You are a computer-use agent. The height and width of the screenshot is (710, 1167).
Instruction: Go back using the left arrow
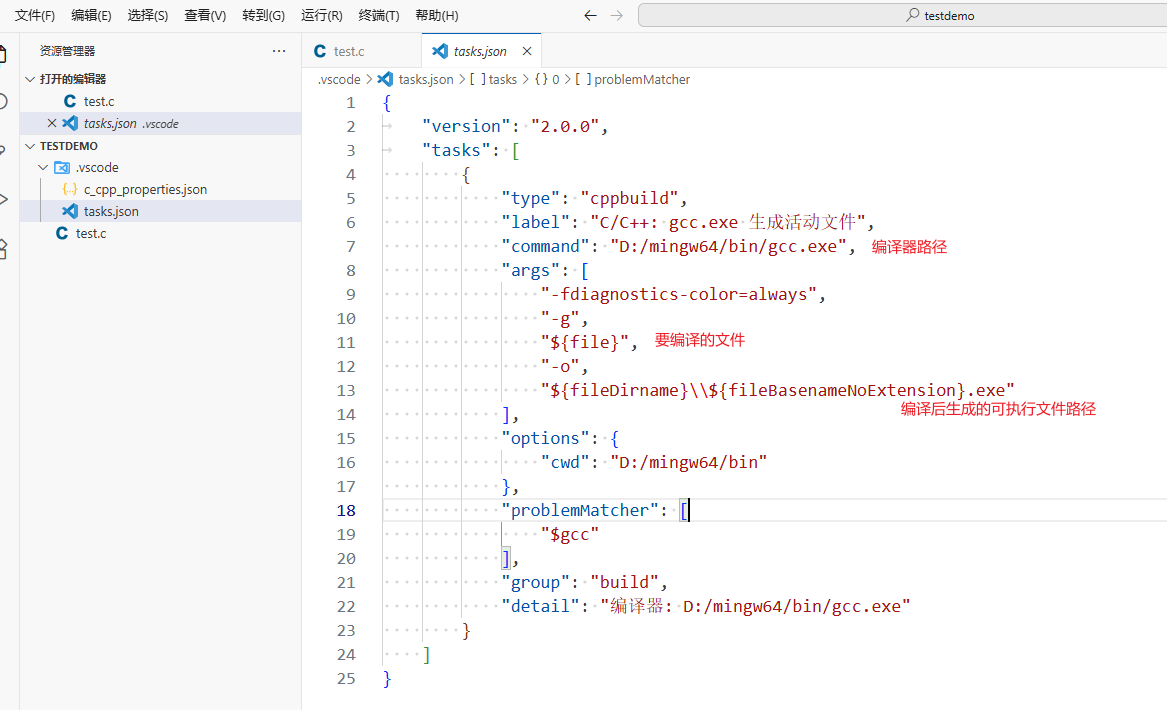click(590, 16)
